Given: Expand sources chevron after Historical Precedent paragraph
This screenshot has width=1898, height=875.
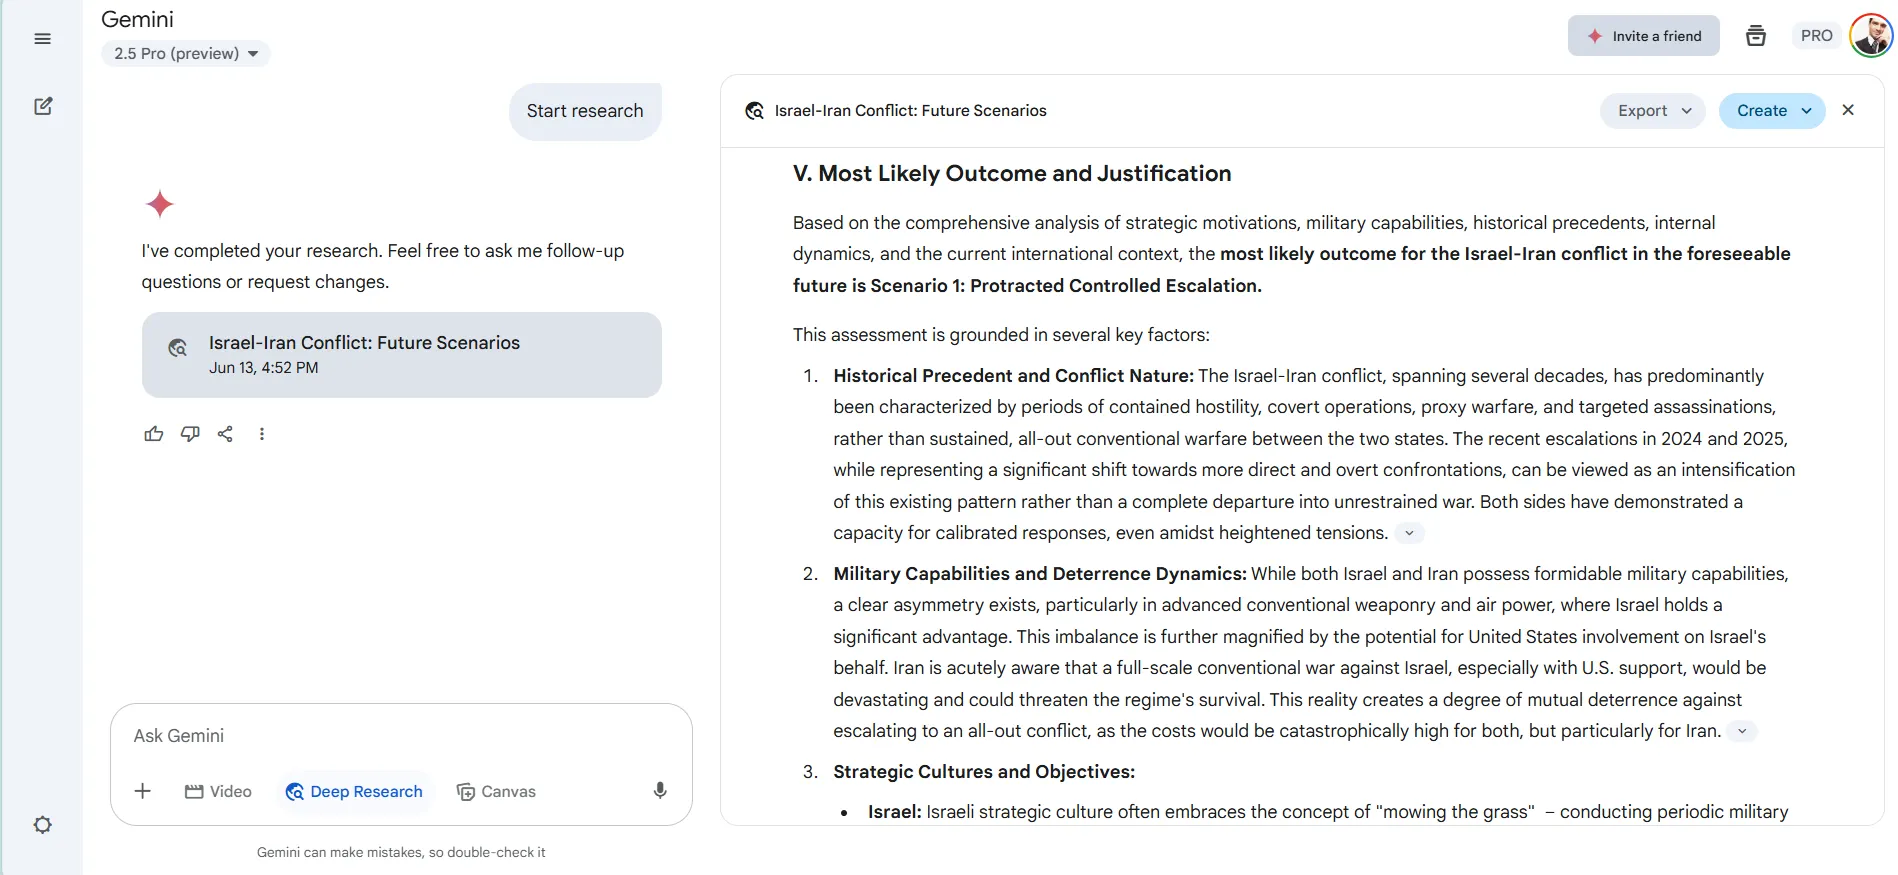Looking at the screenshot, I should pos(1409,533).
